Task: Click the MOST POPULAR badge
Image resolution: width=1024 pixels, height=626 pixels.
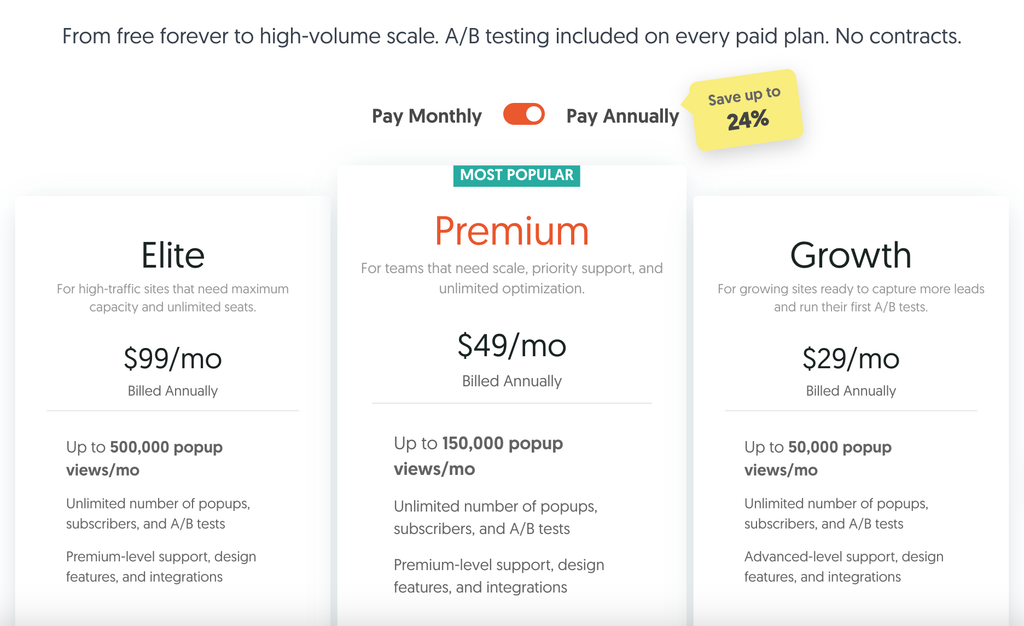Action: click(x=517, y=175)
